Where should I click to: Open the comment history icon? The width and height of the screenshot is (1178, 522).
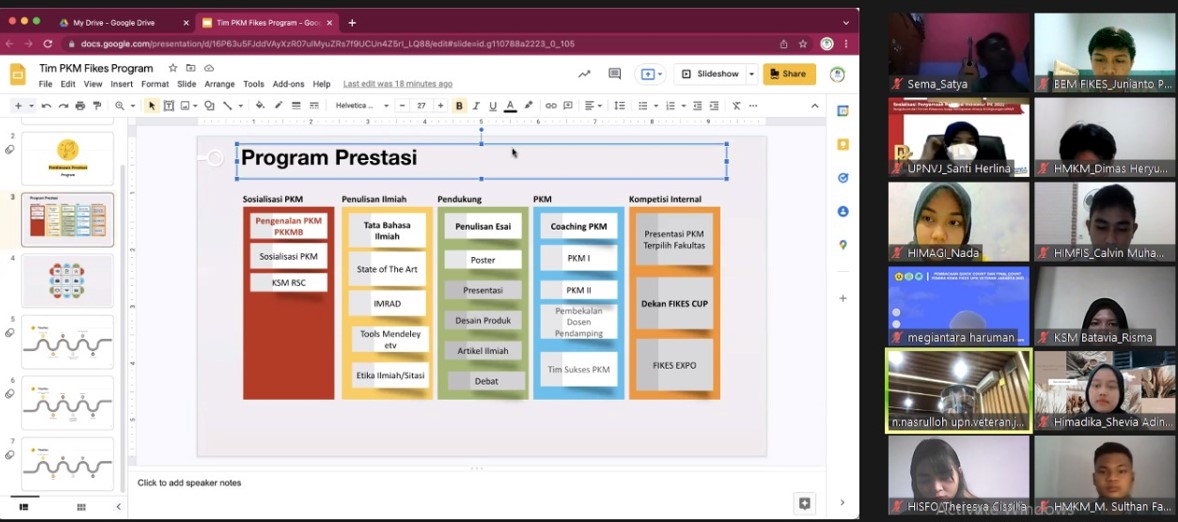614,74
